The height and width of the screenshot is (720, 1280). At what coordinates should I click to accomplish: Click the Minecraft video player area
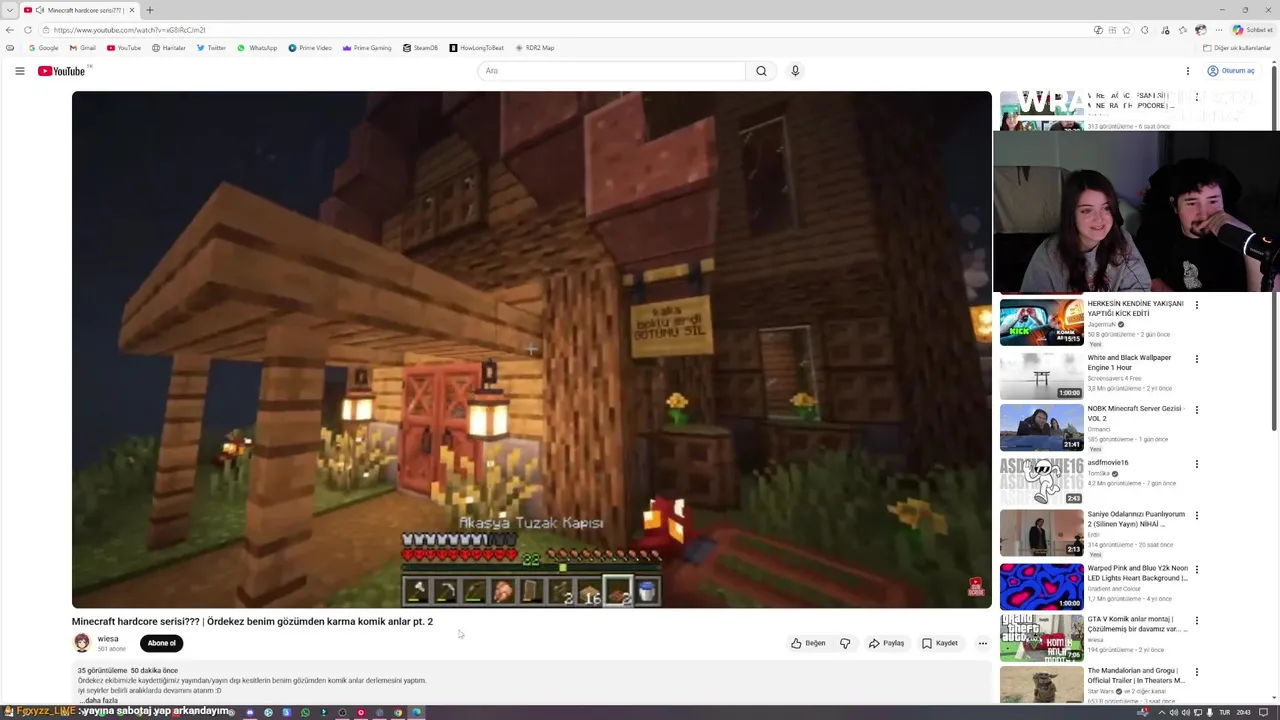tap(532, 349)
